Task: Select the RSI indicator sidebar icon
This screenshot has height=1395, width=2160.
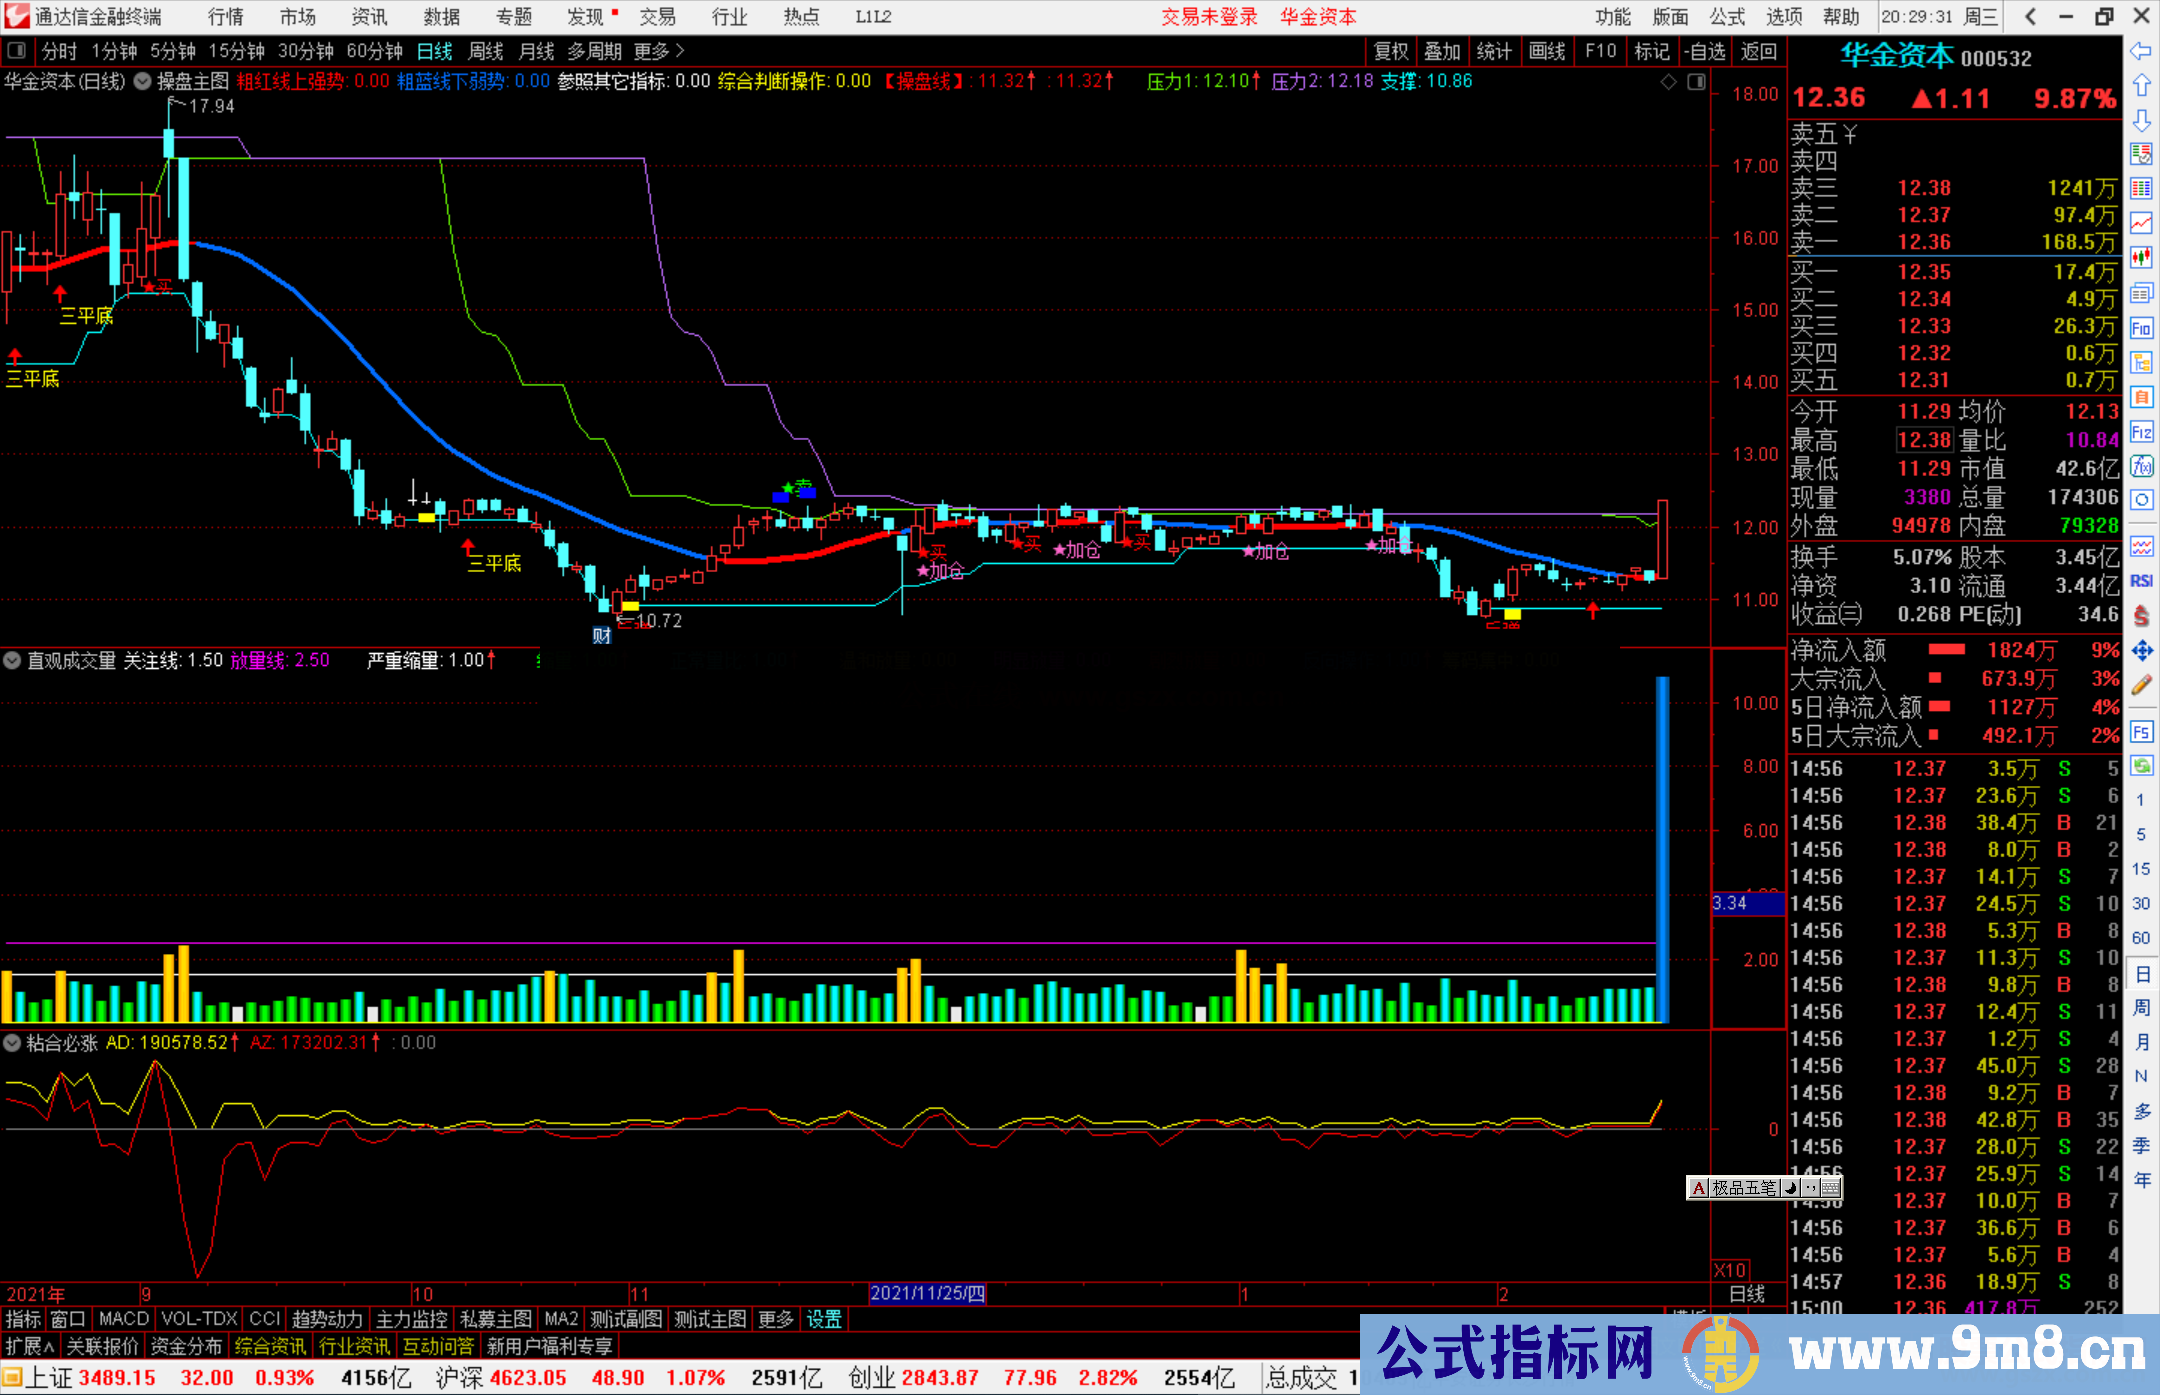Action: click(2141, 581)
